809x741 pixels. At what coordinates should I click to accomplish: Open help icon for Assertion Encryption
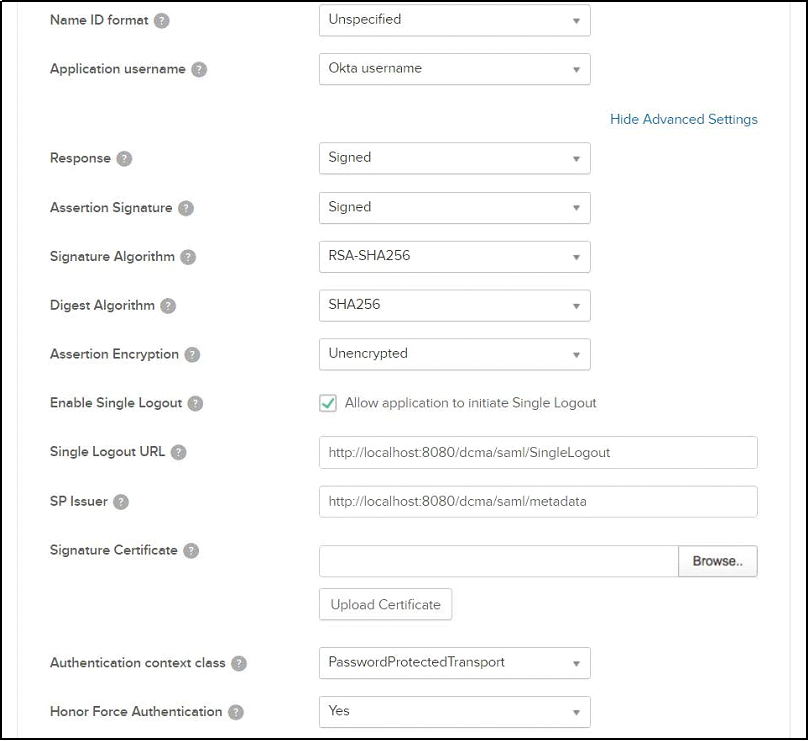click(x=192, y=355)
